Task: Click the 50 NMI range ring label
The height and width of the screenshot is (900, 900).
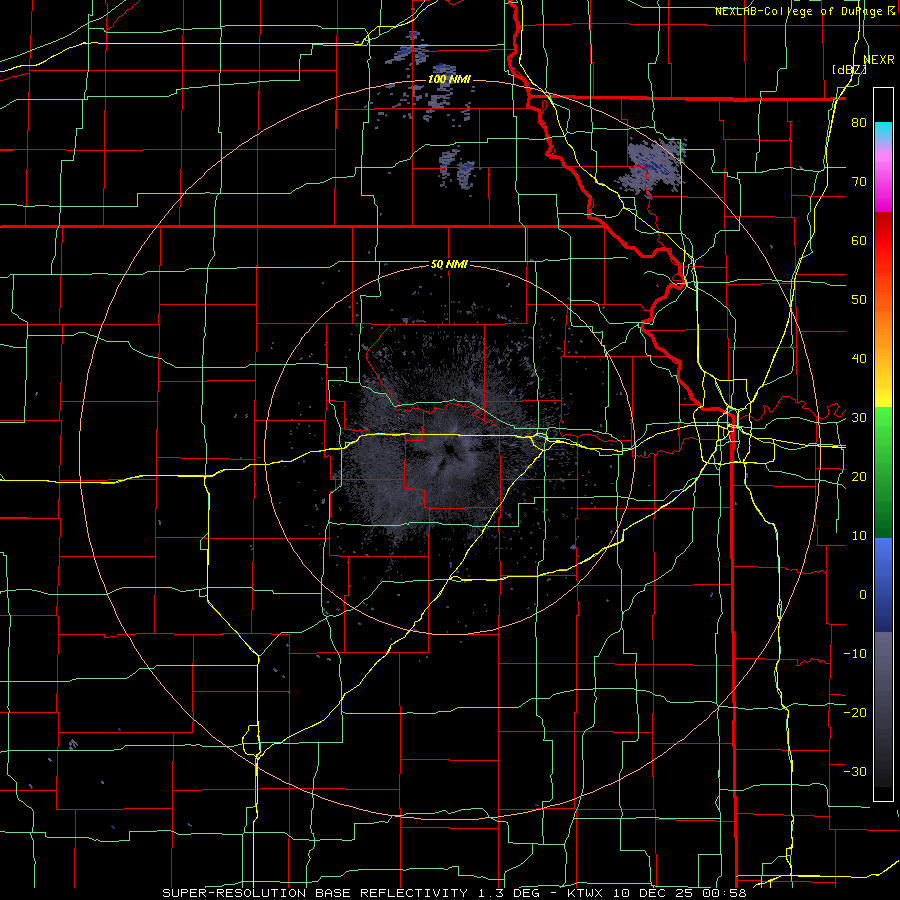Action: pyautogui.click(x=449, y=264)
